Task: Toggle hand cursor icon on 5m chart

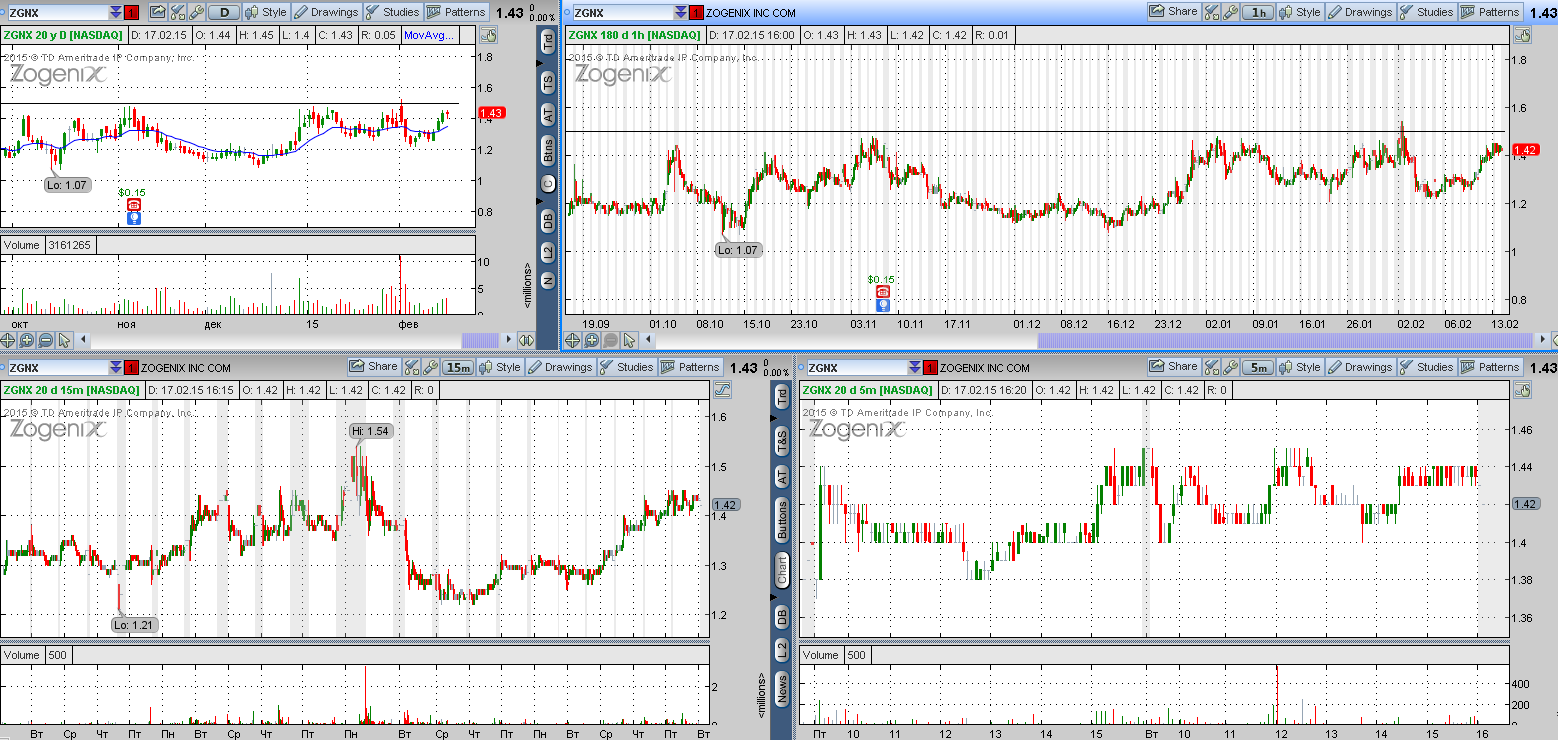Action: click(x=1522, y=390)
